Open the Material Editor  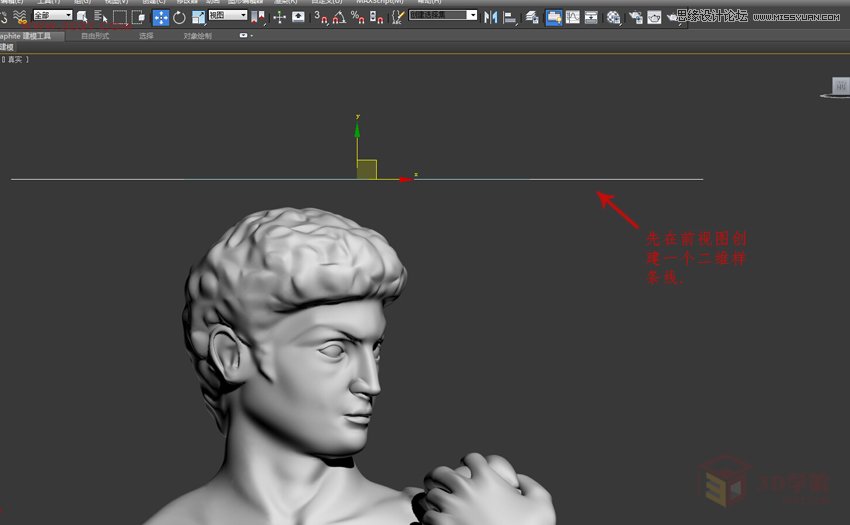coord(614,17)
